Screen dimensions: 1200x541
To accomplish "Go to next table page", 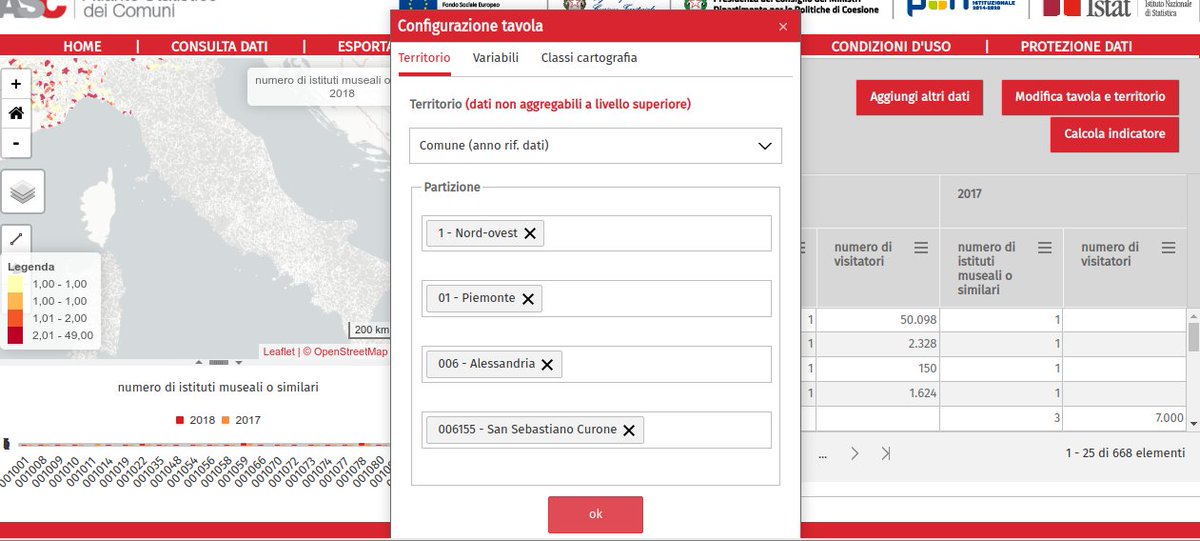I will (855, 453).
